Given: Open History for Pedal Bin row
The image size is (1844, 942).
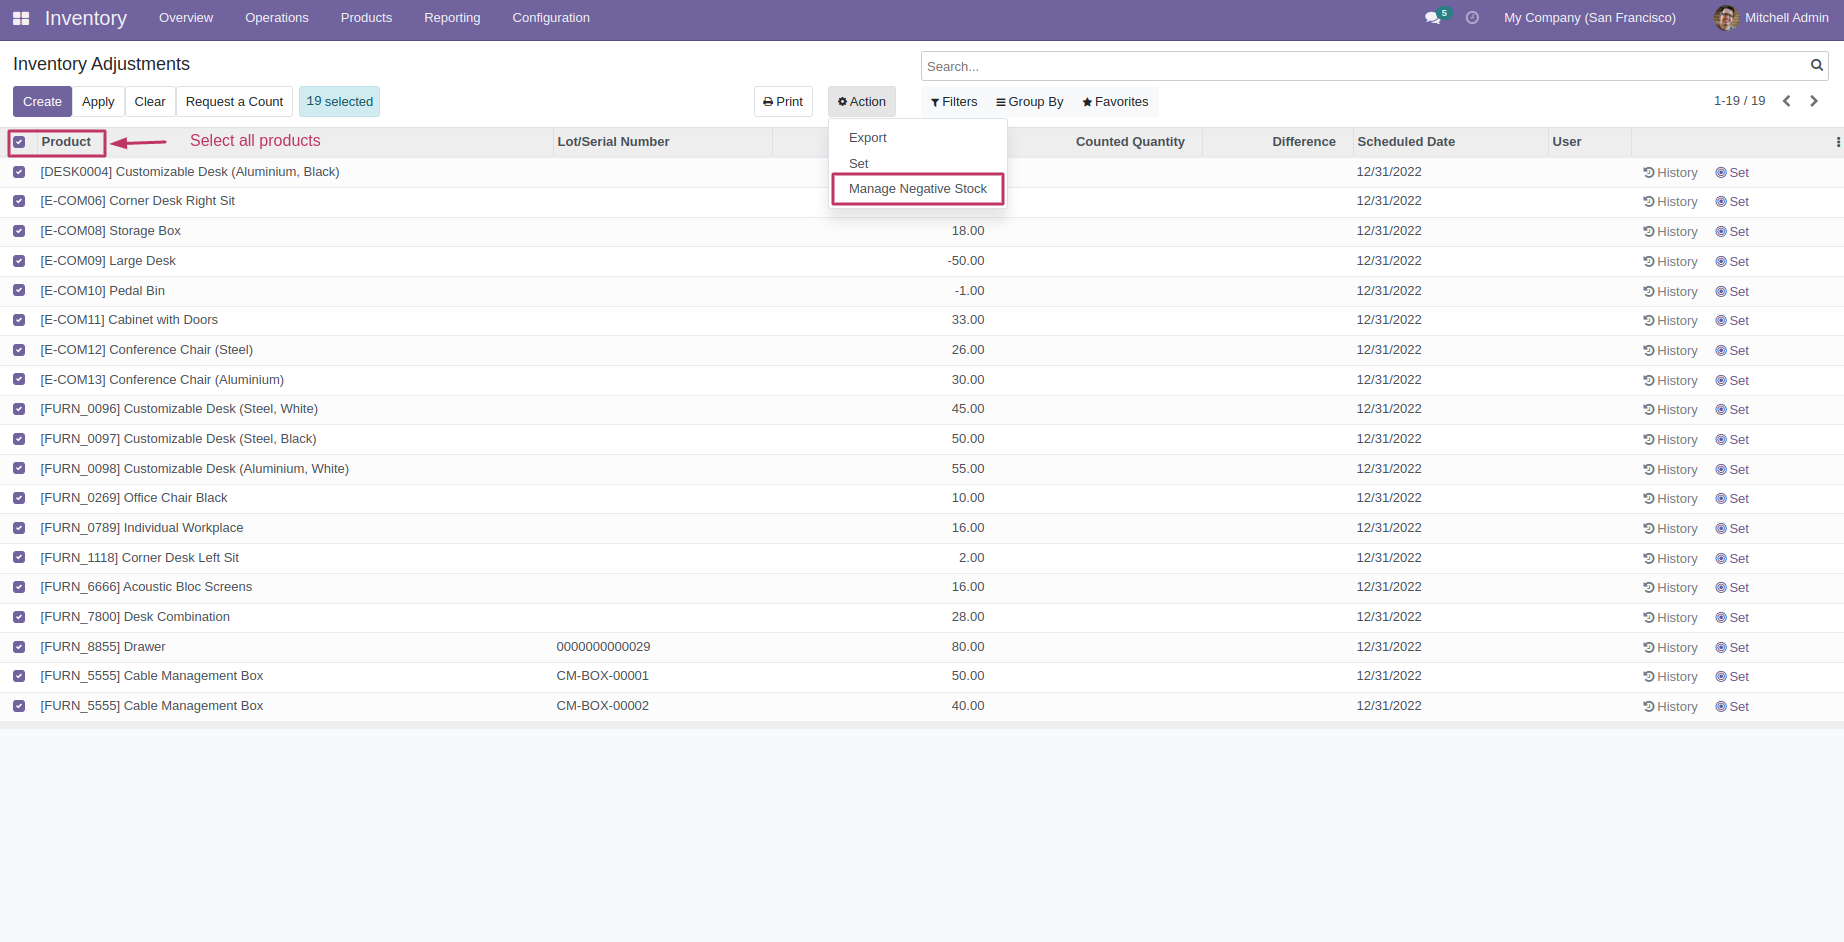Looking at the screenshot, I should coord(1670,292).
